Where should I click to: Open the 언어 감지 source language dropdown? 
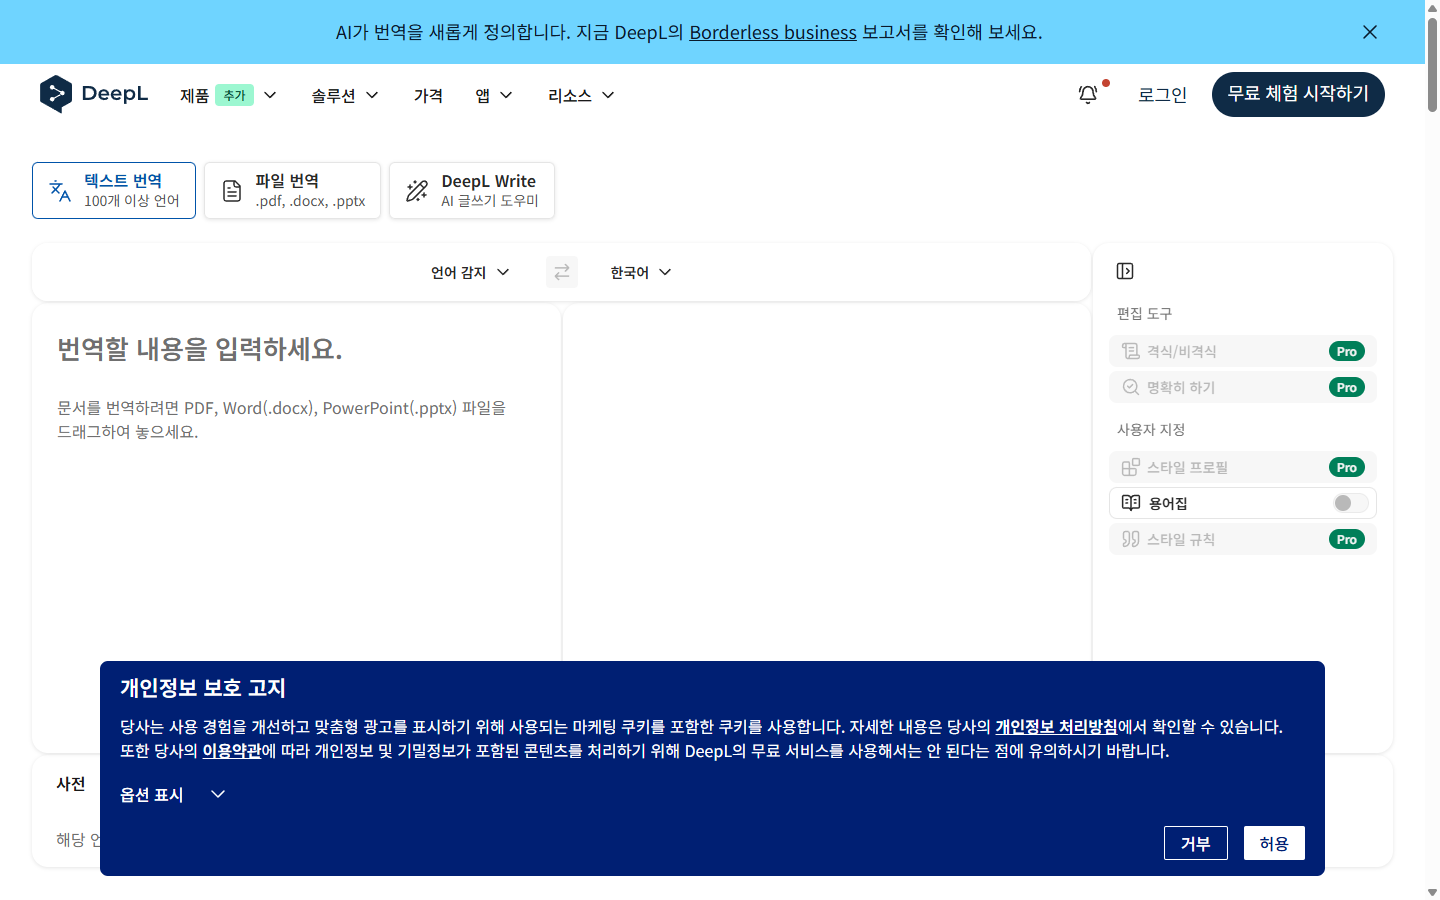tap(468, 271)
